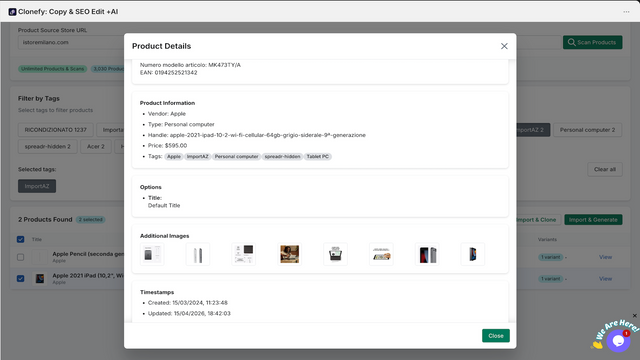Screen dimensions: 640x360
Task: Open the second additional image thumbnail
Action: point(198,254)
